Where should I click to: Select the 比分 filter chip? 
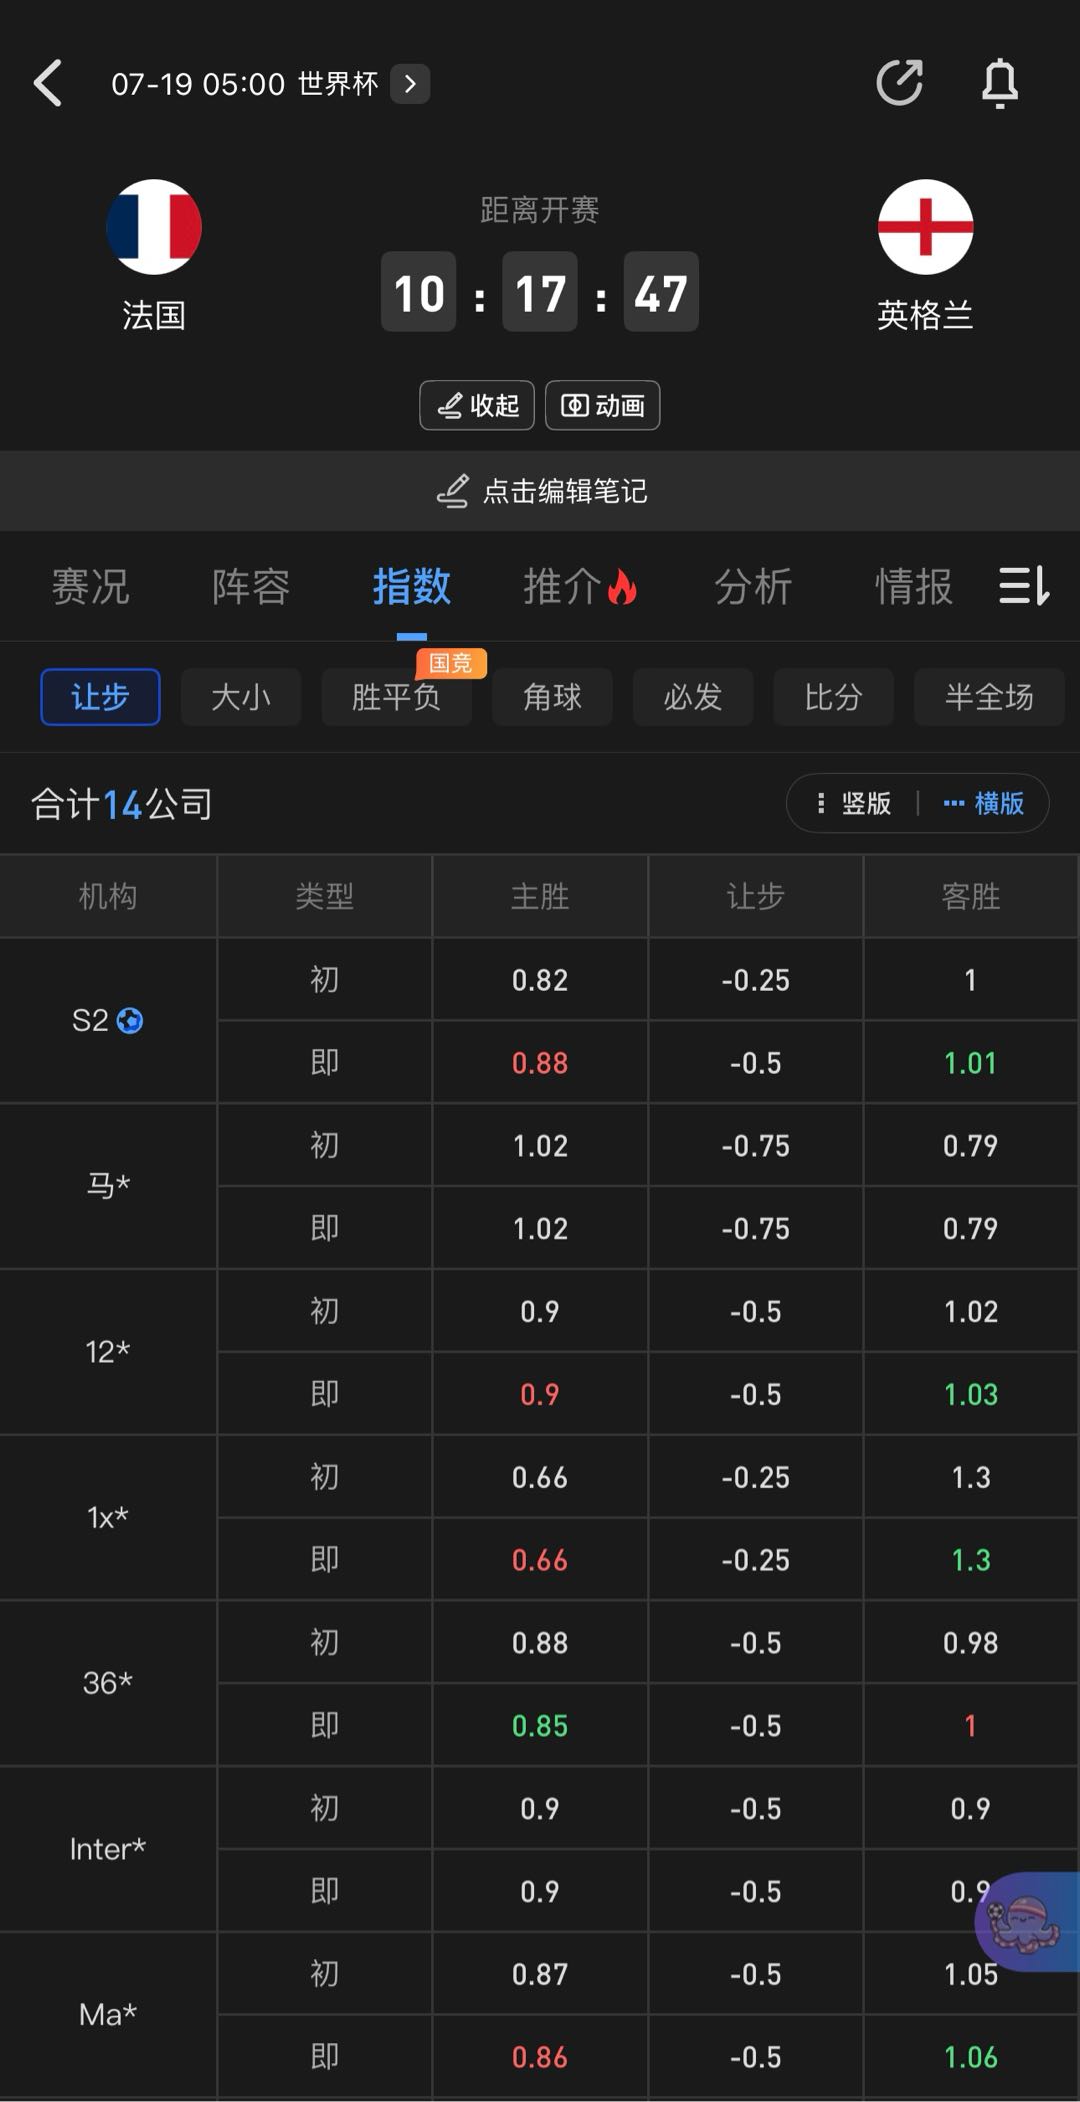click(833, 697)
